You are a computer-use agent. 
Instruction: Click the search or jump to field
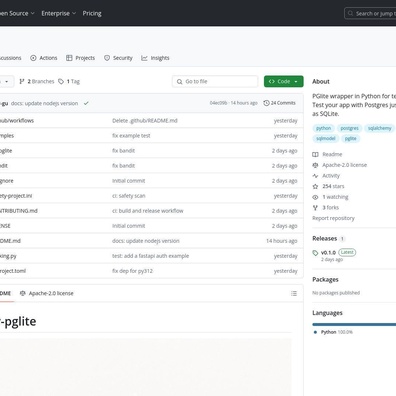(370, 14)
